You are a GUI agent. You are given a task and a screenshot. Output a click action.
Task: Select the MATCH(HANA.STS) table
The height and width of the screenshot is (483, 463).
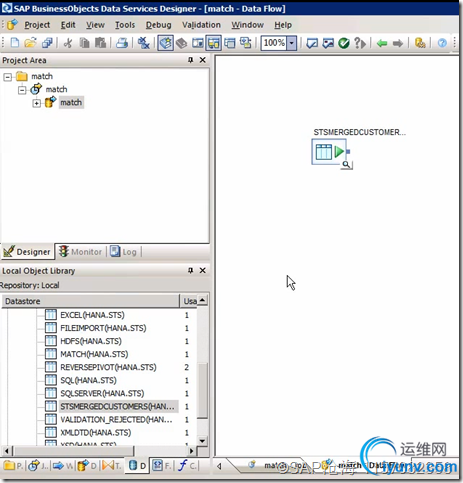click(x=94, y=354)
